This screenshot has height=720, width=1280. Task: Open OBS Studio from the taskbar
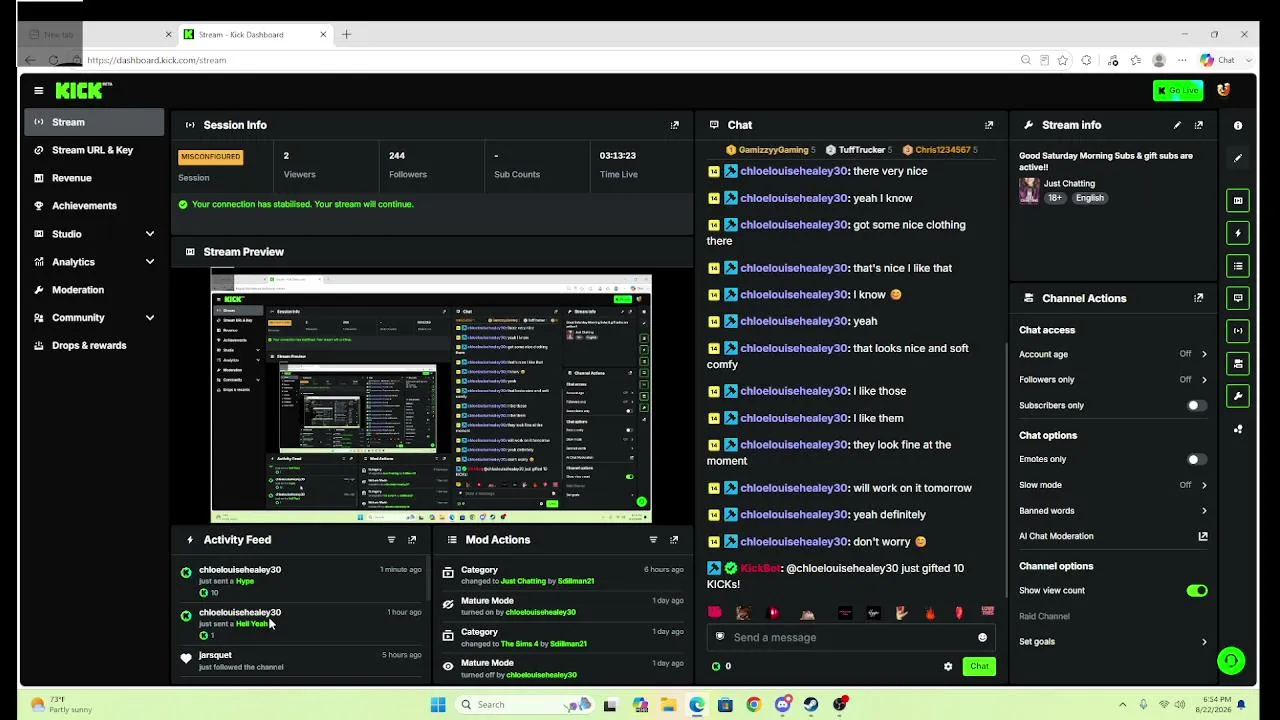coord(840,705)
